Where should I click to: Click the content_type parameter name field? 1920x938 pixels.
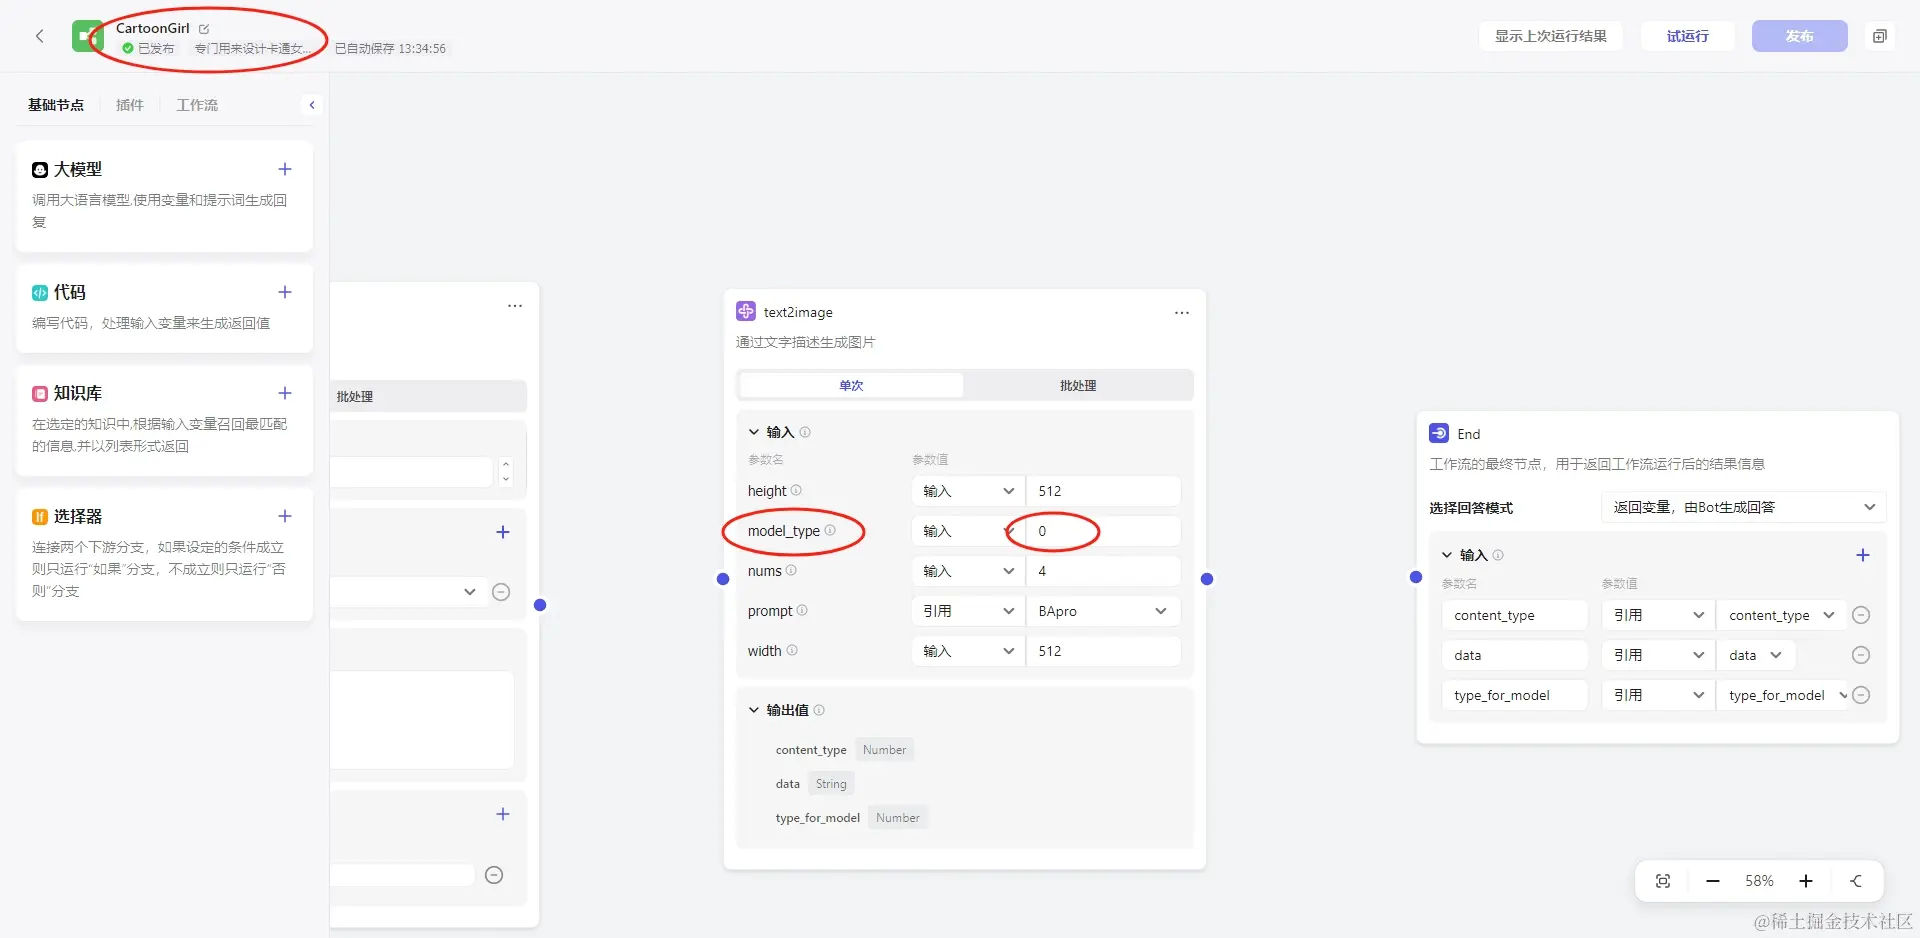point(1514,615)
